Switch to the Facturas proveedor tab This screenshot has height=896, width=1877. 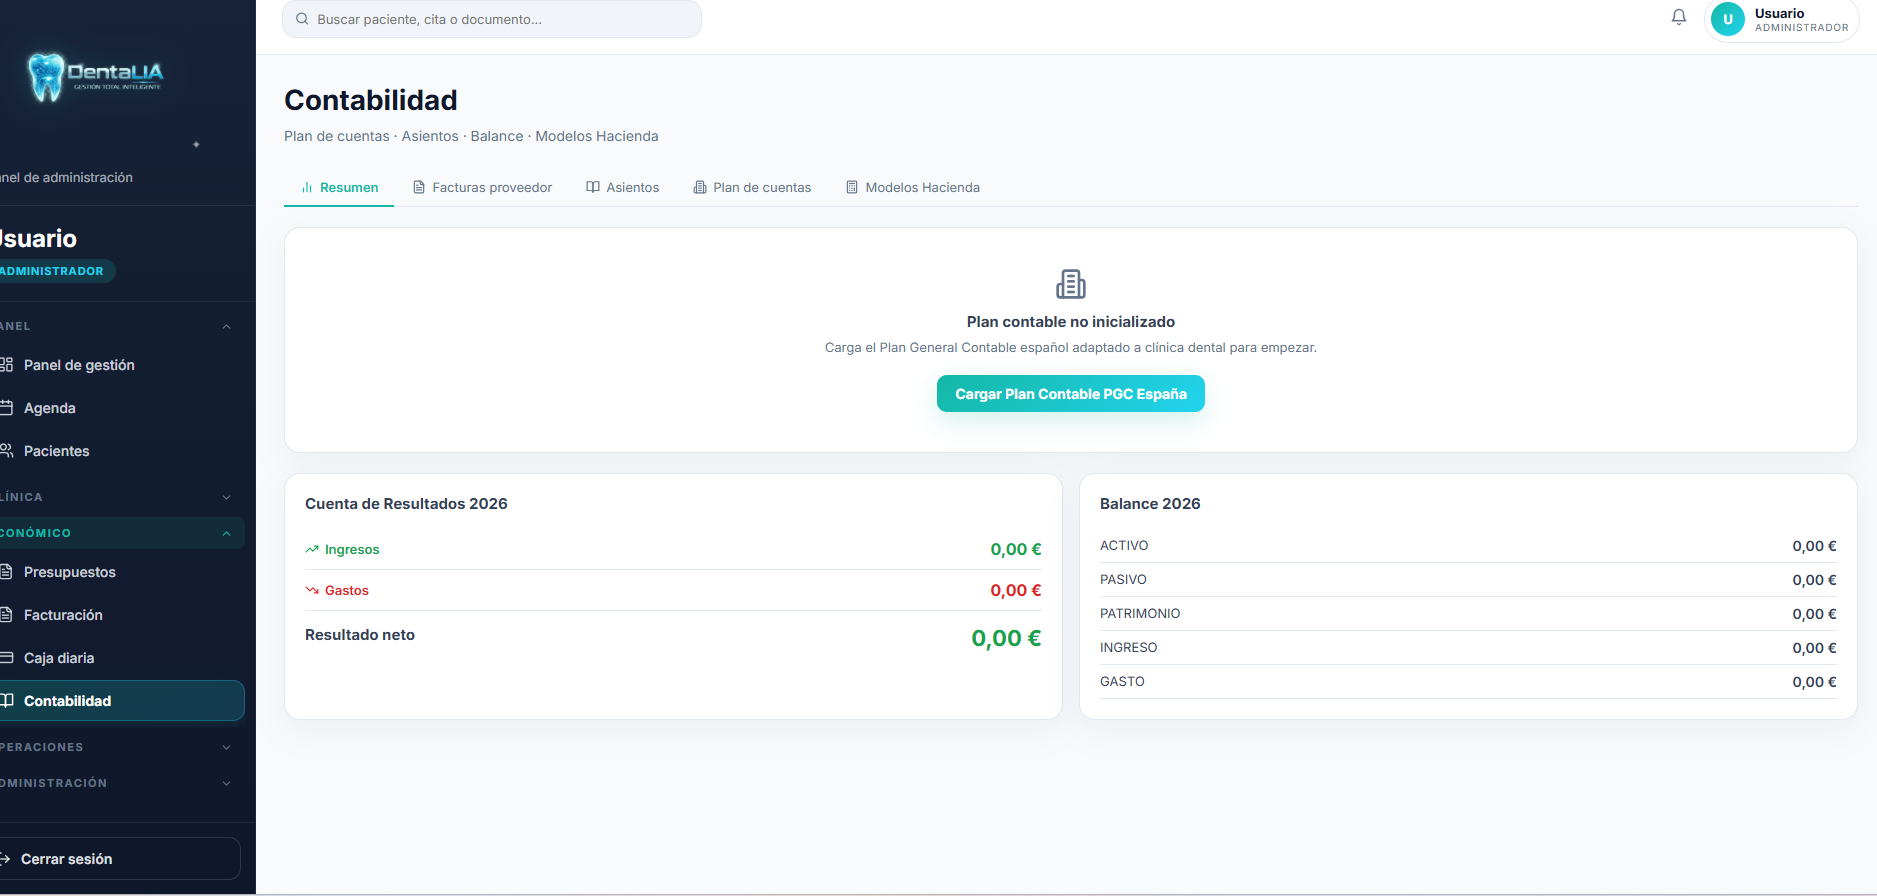click(x=482, y=187)
